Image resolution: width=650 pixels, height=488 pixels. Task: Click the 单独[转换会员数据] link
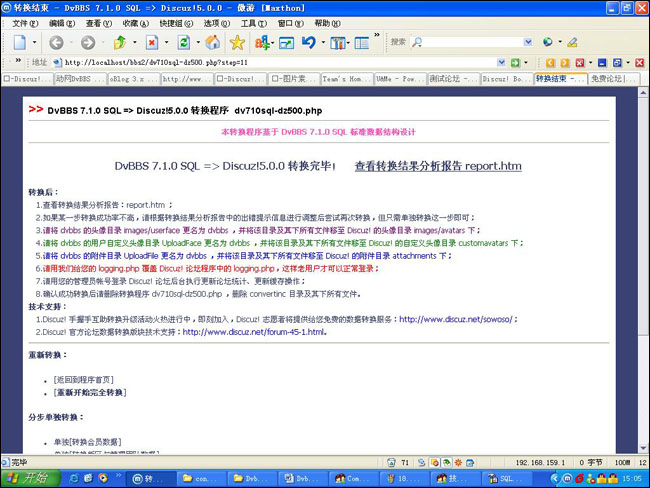pyautogui.click(x=87, y=442)
